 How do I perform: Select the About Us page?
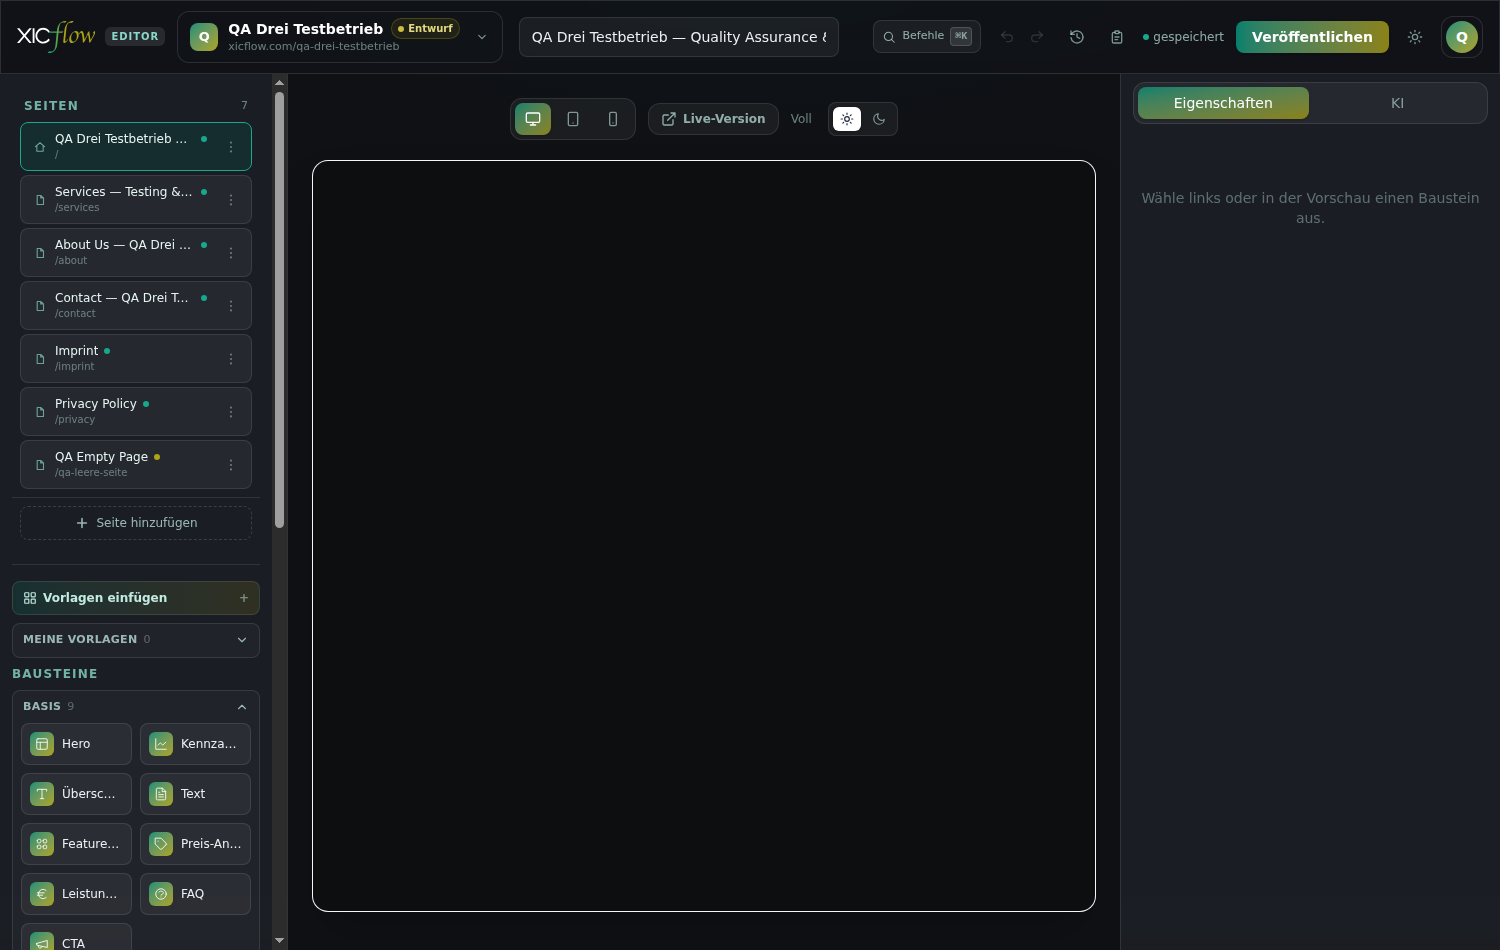coord(136,253)
